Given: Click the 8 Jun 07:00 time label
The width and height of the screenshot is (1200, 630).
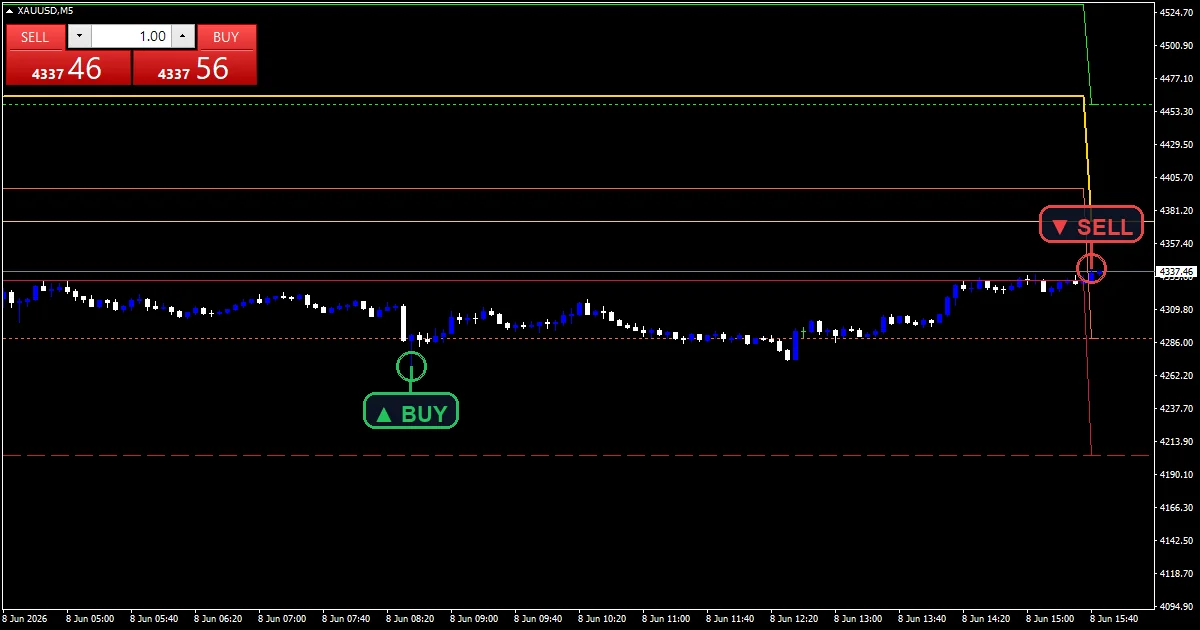Looking at the screenshot, I should tap(284, 618).
